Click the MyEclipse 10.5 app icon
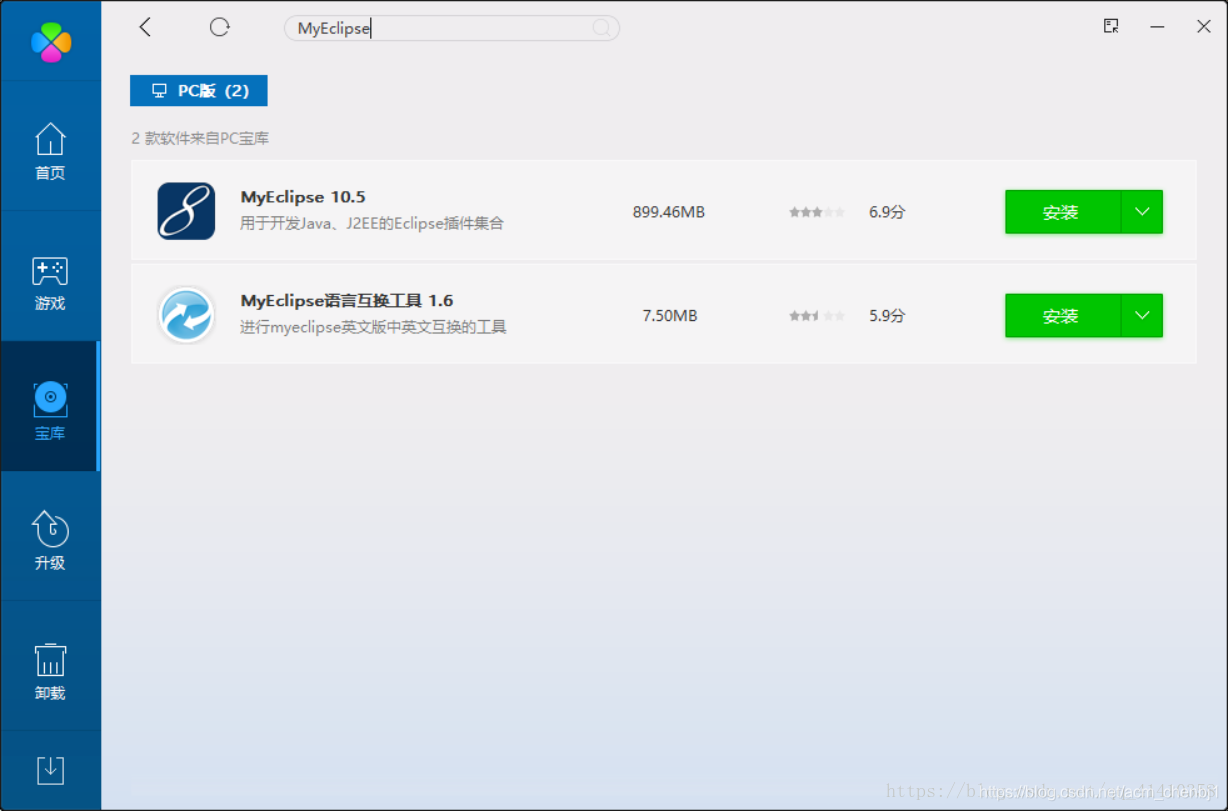 pyautogui.click(x=186, y=211)
